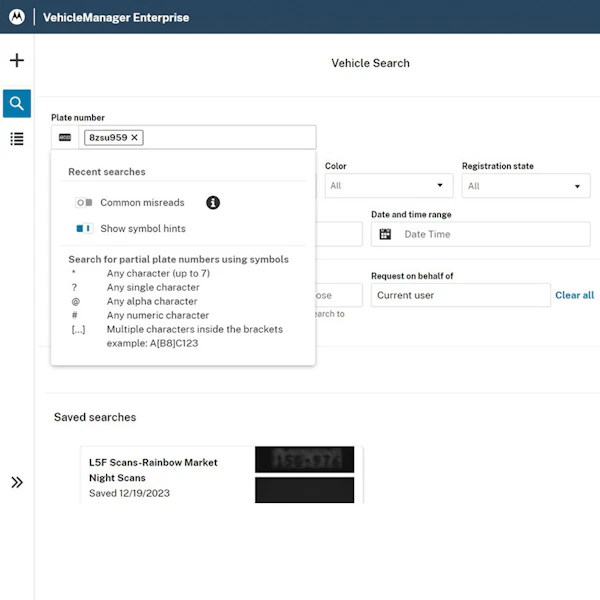Open the Color dropdown
This screenshot has height=600, width=600.
click(389, 186)
